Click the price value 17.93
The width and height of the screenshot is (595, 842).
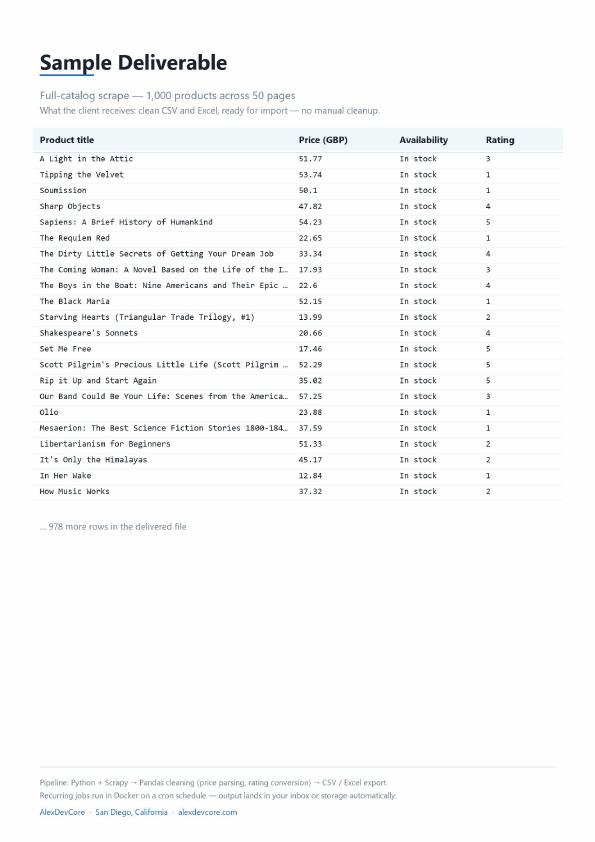[x=310, y=270]
